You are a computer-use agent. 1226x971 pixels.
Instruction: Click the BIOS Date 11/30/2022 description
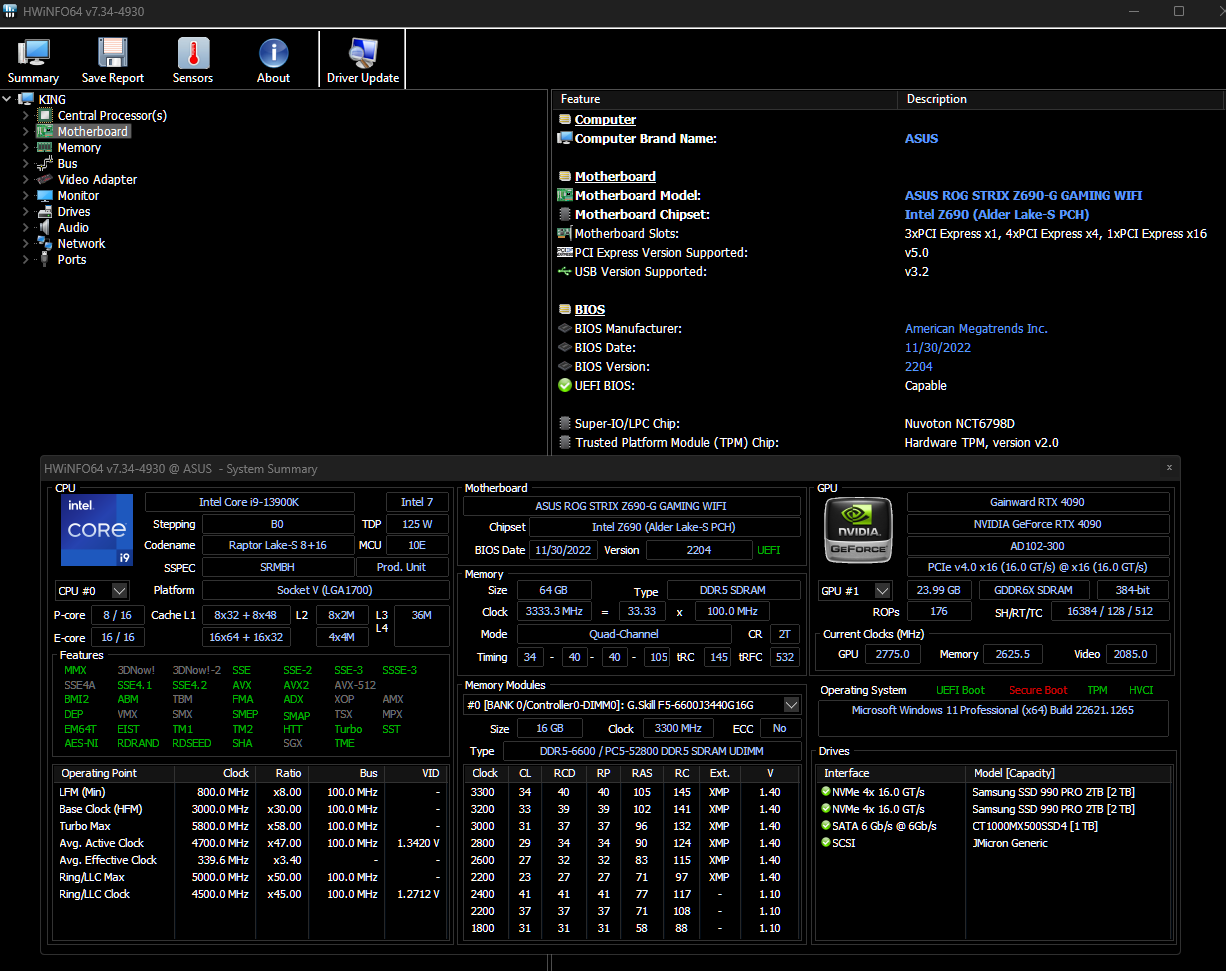[938, 347]
